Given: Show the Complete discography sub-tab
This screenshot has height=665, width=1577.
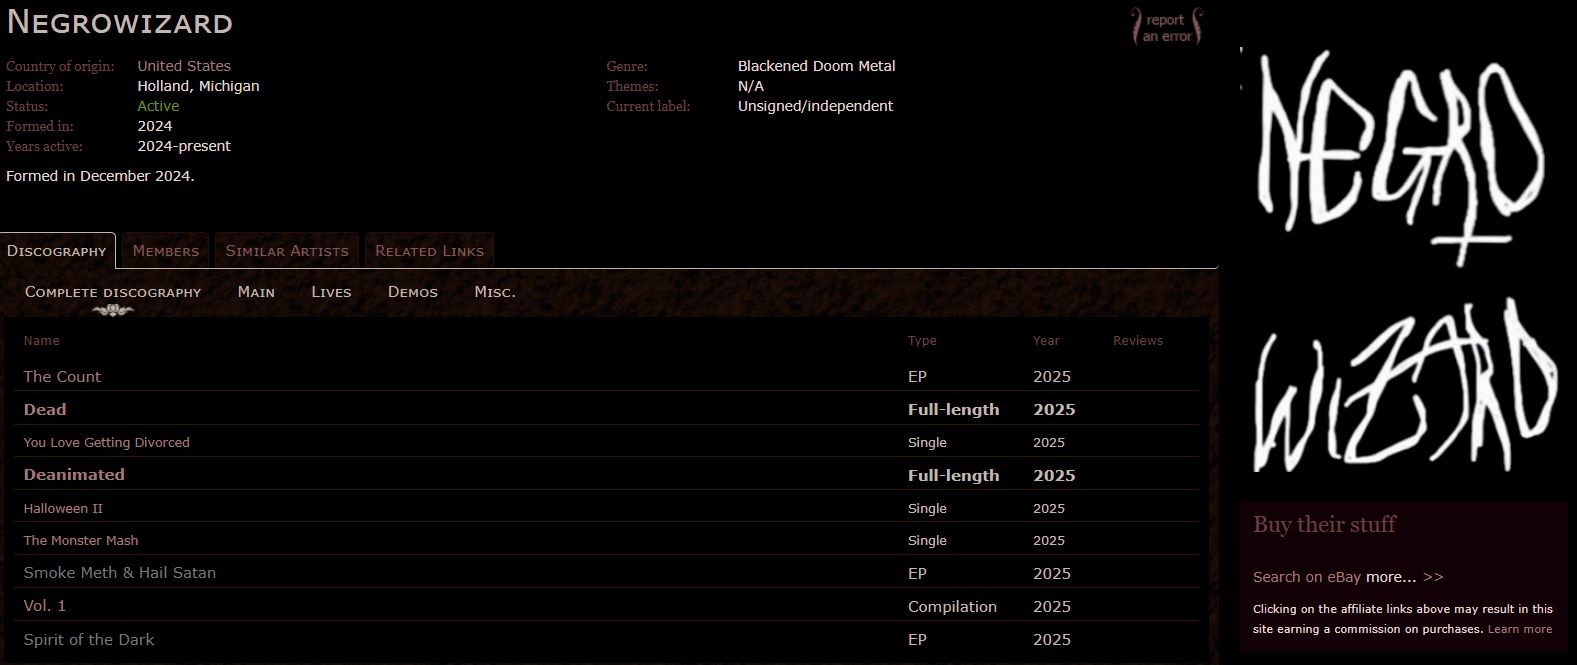Looking at the screenshot, I should [x=113, y=292].
